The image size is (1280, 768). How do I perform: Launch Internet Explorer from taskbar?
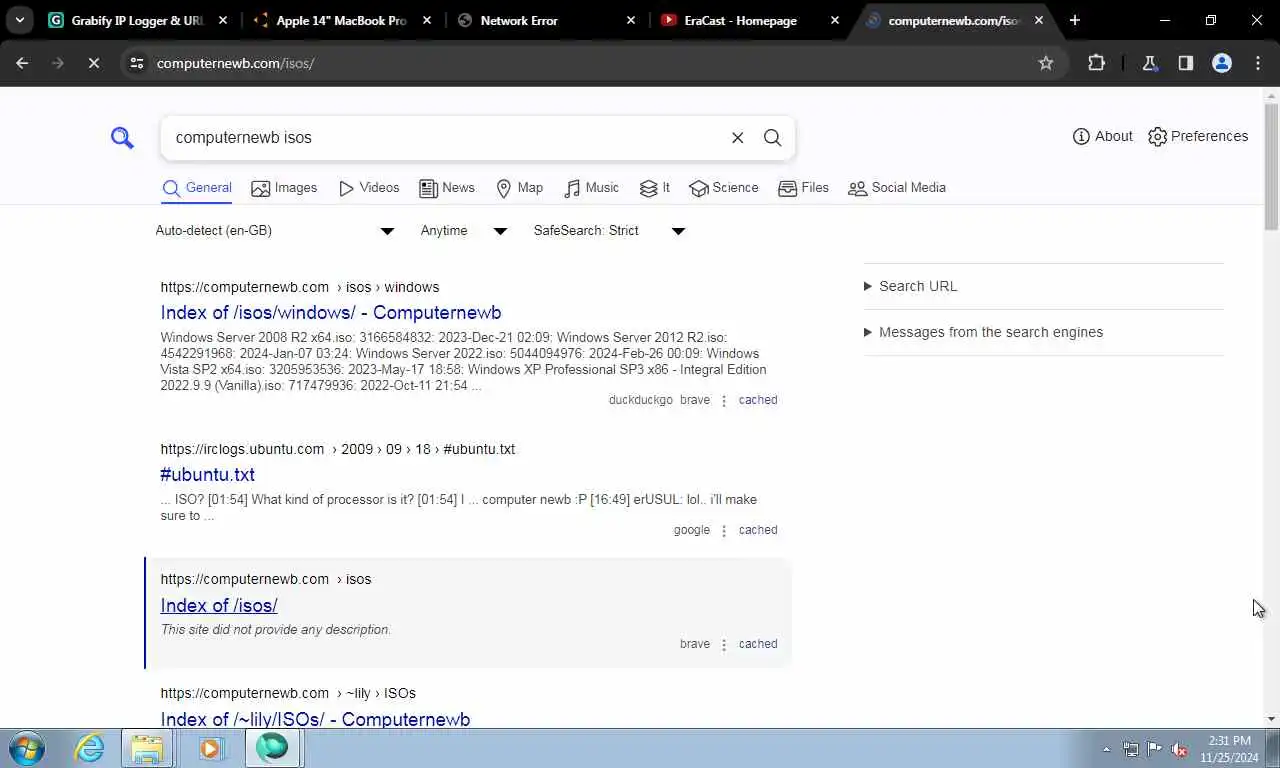point(89,748)
